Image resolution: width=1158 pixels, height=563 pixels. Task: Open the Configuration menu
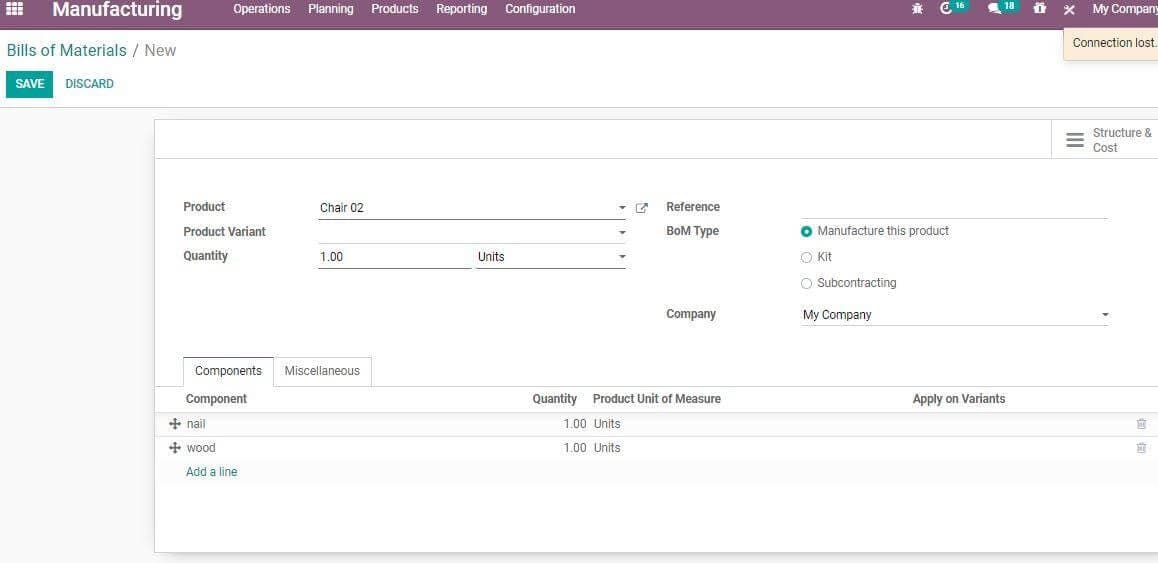tap(540, 9)
